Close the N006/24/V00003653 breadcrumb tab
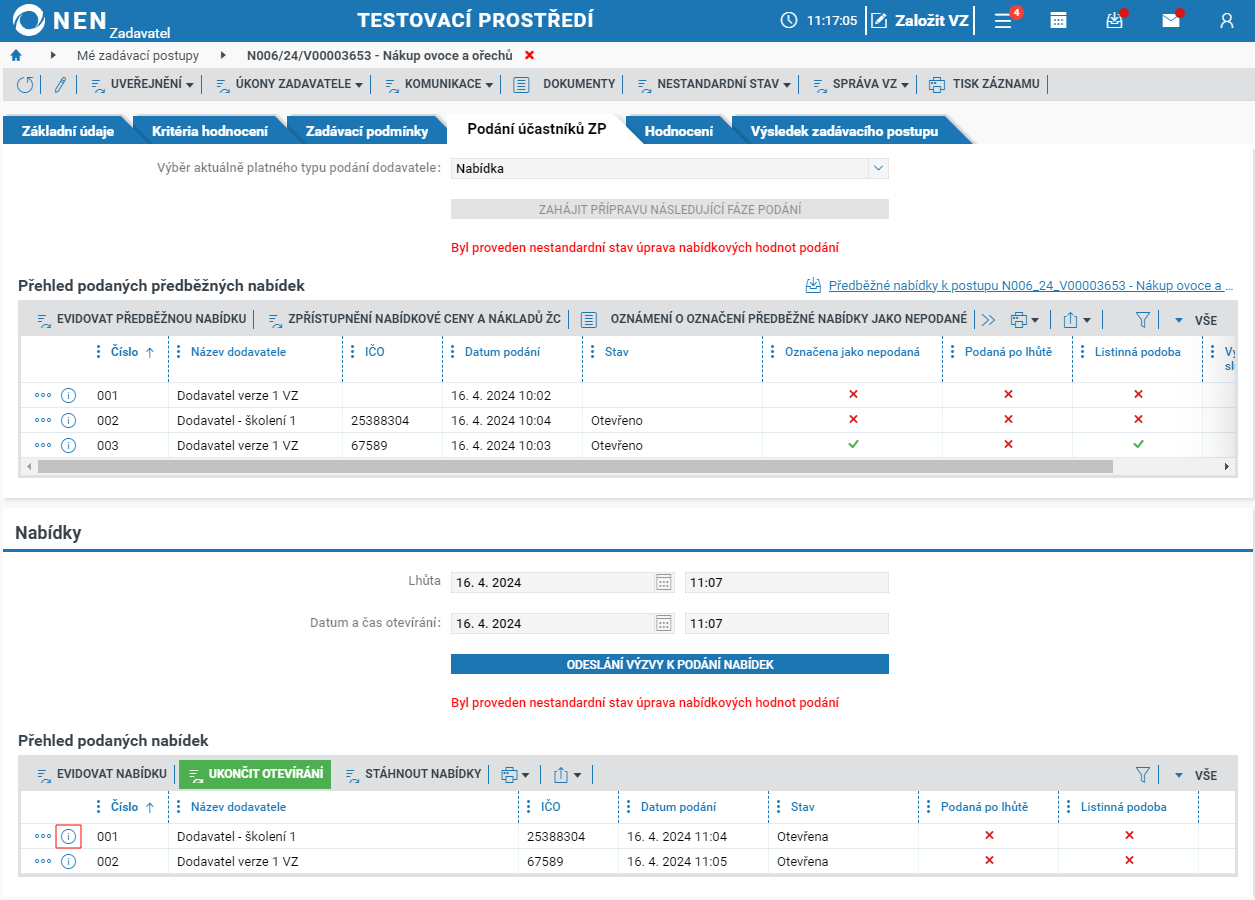This screenshot has width=1255, height=900. click(529, 55)
